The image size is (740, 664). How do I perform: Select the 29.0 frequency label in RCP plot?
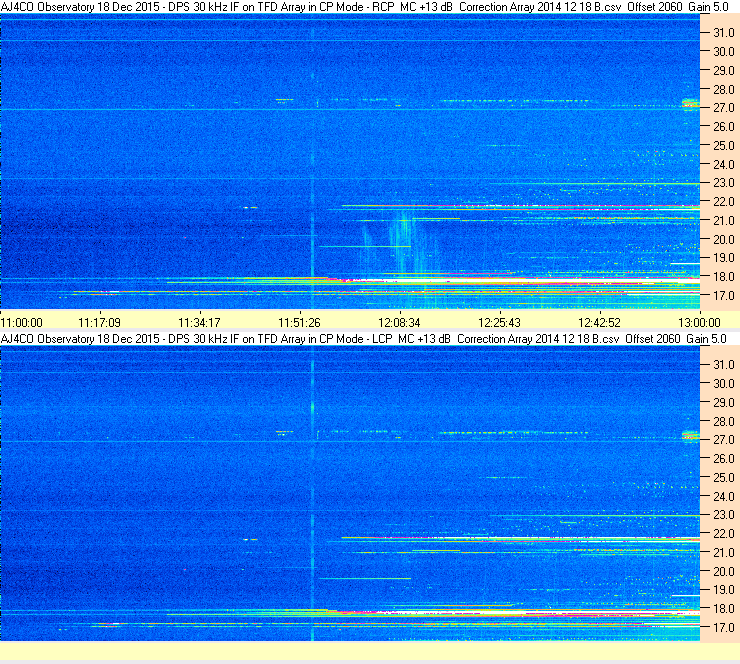pos(723,71)
